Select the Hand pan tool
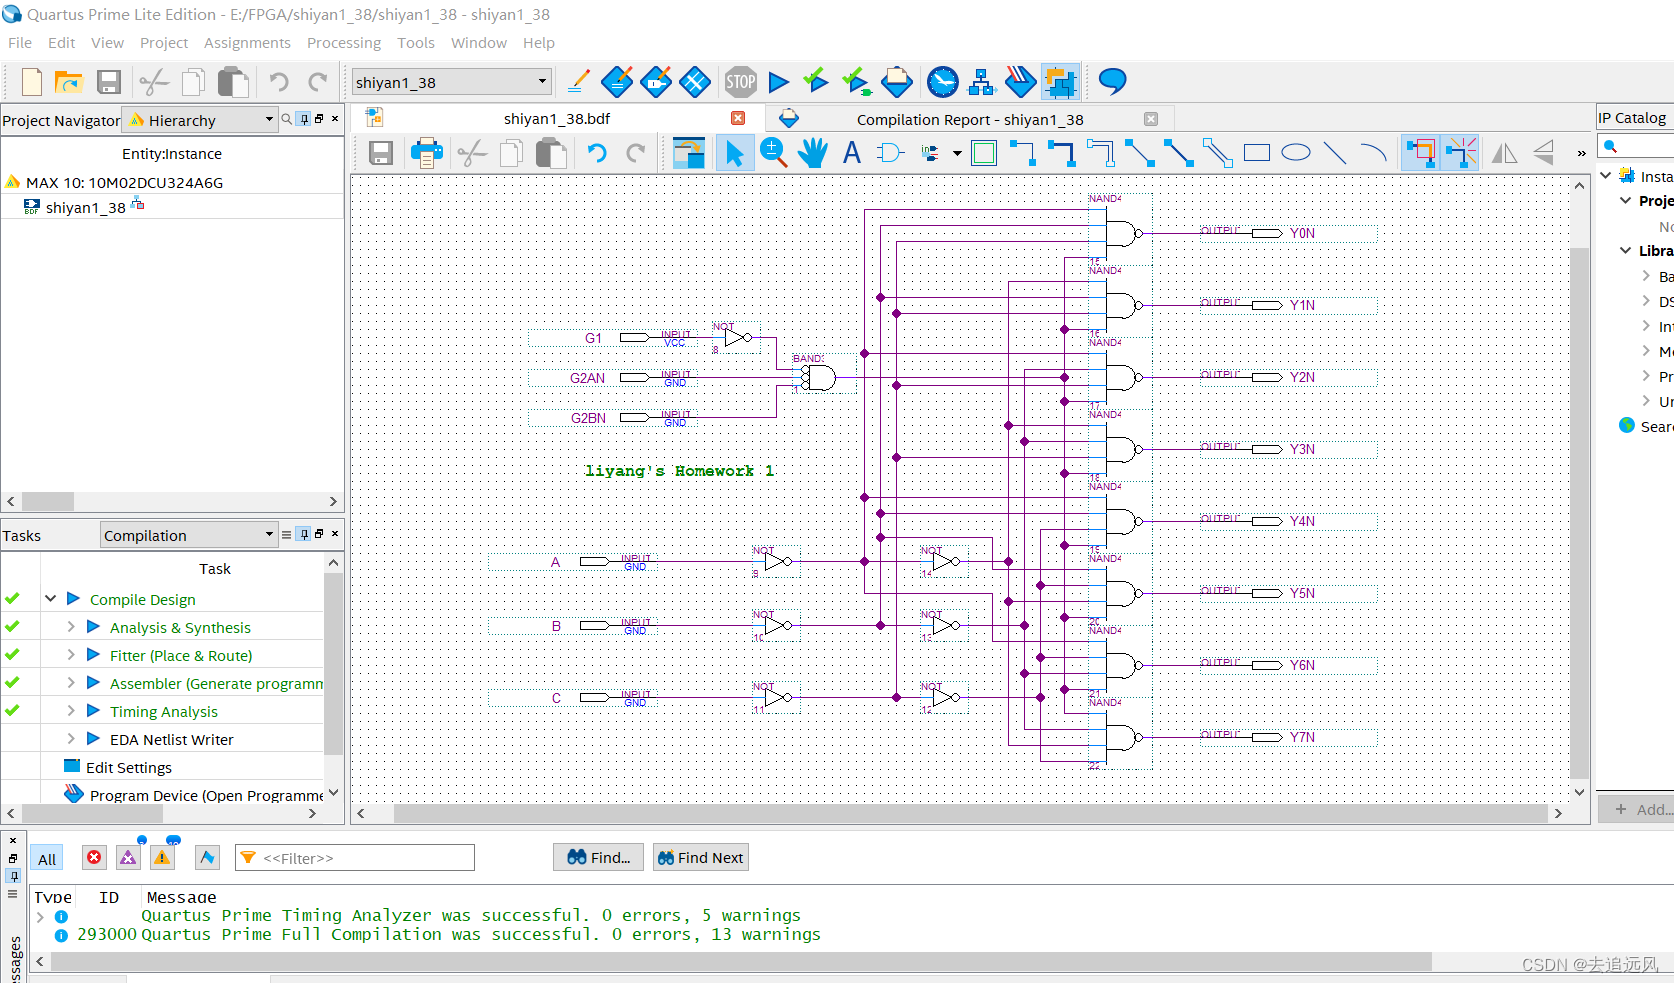1674x983 pixels. (x=812, y=153)
